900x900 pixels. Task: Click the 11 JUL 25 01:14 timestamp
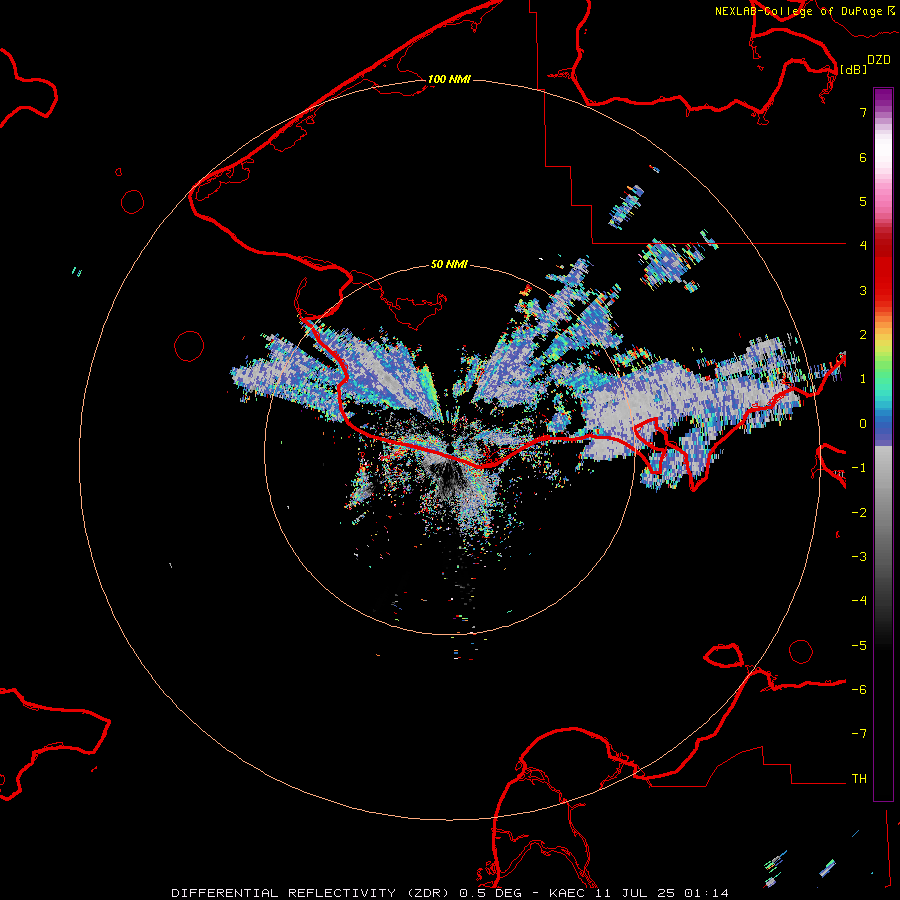click(662, 893)
